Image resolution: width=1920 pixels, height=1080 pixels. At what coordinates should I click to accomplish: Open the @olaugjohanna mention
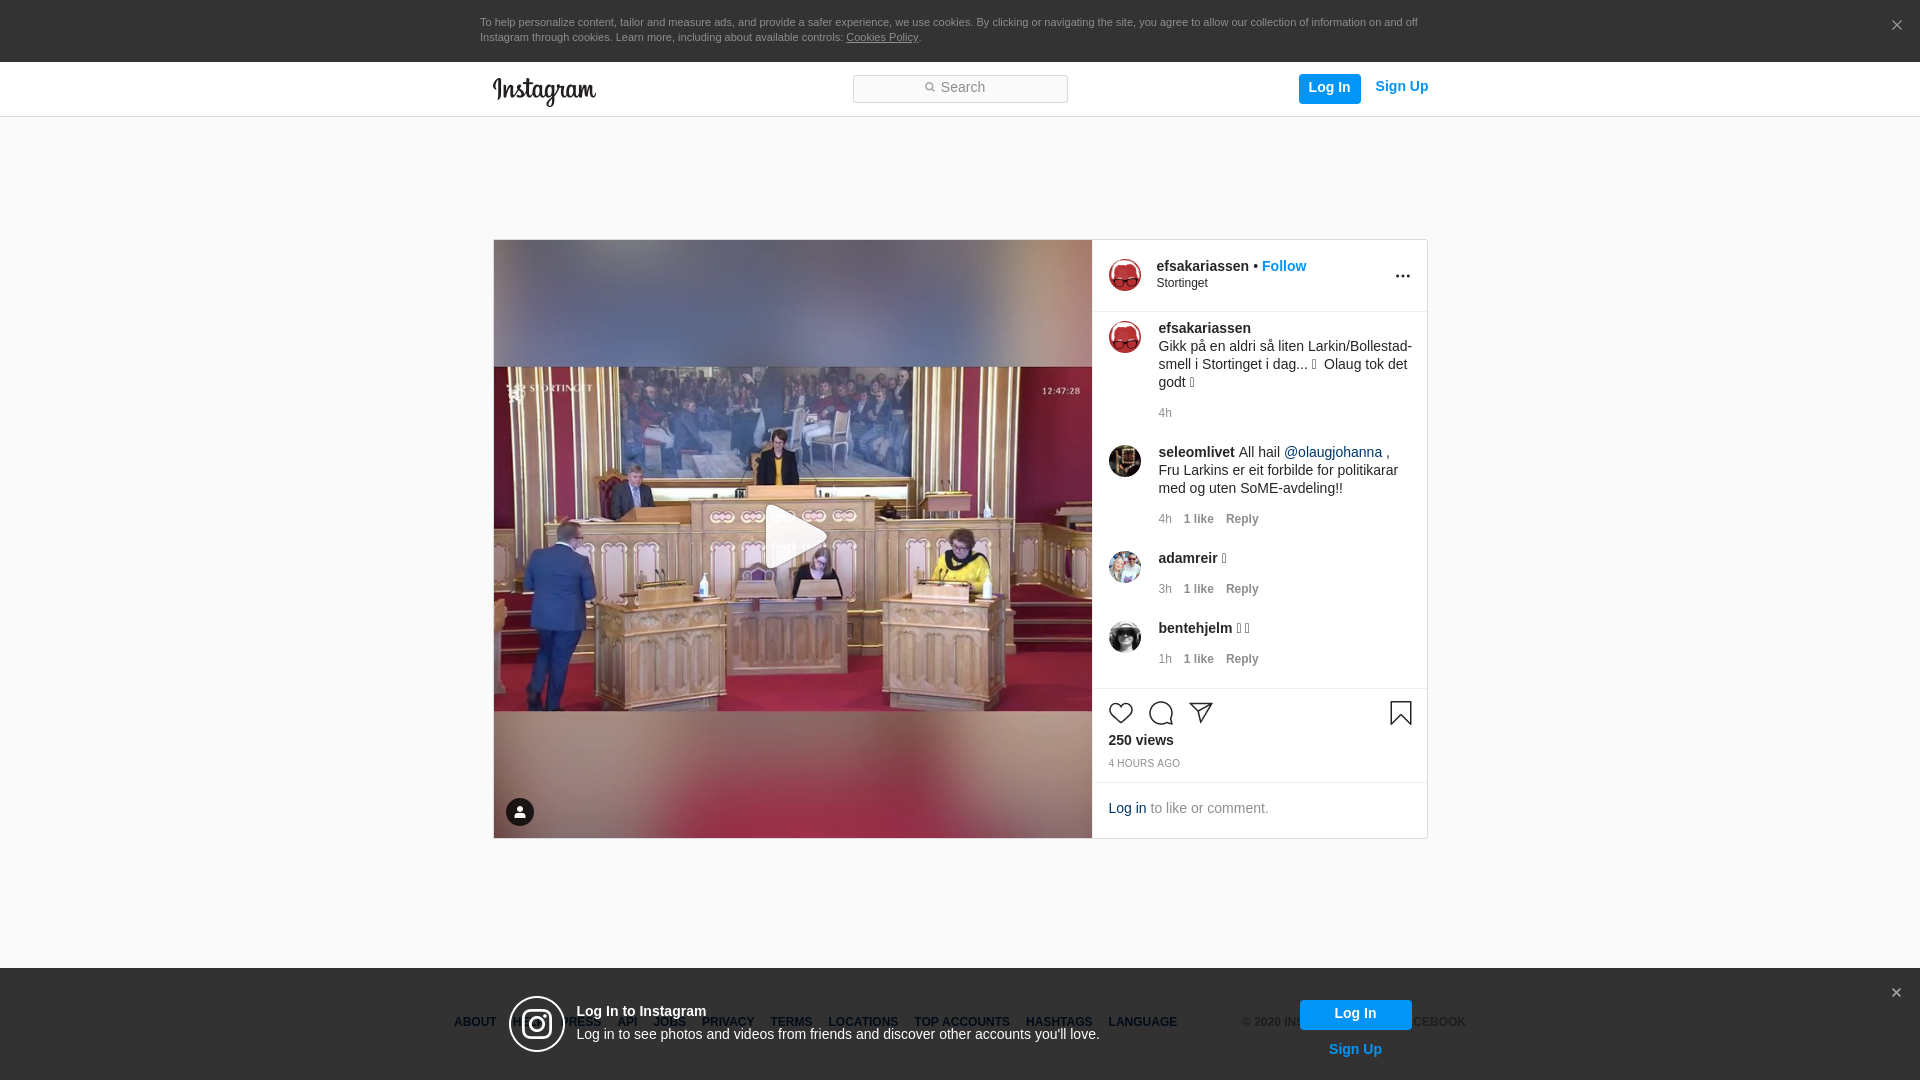coord(1333,452)
